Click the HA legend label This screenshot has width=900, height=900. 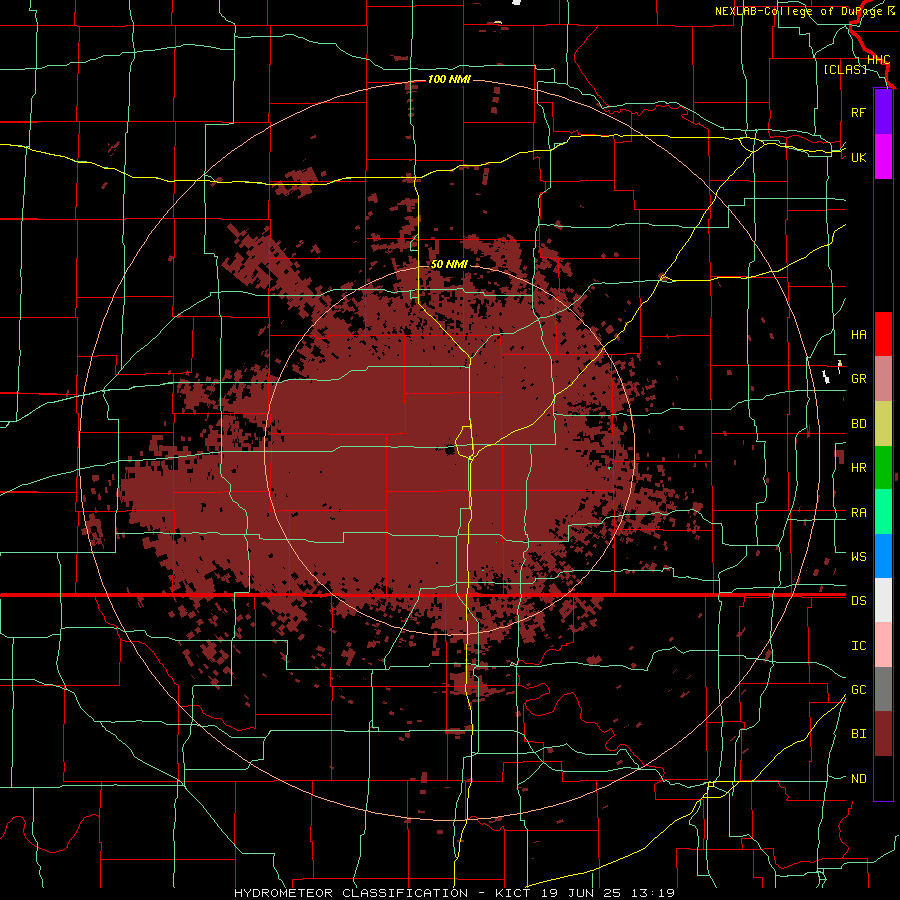click(858, 334)
